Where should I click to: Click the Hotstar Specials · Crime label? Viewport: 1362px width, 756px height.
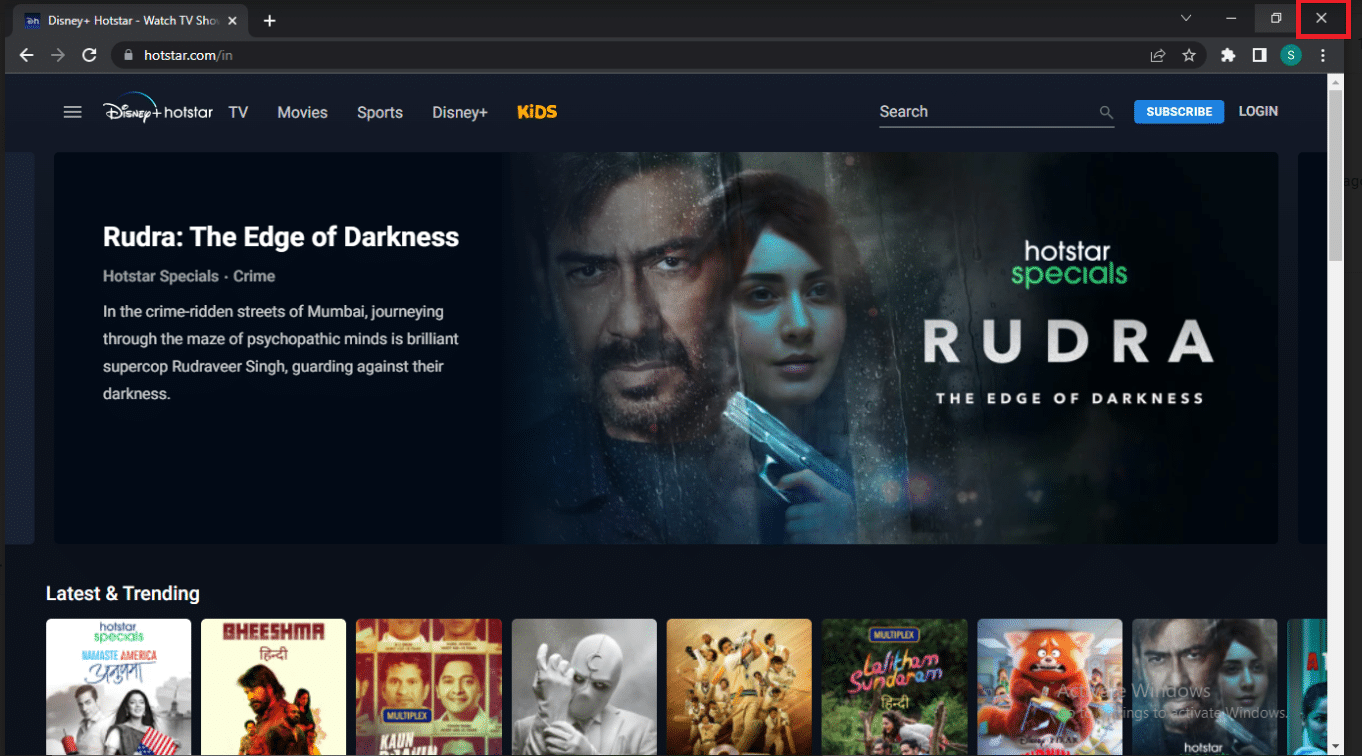(x=189, y=276)
